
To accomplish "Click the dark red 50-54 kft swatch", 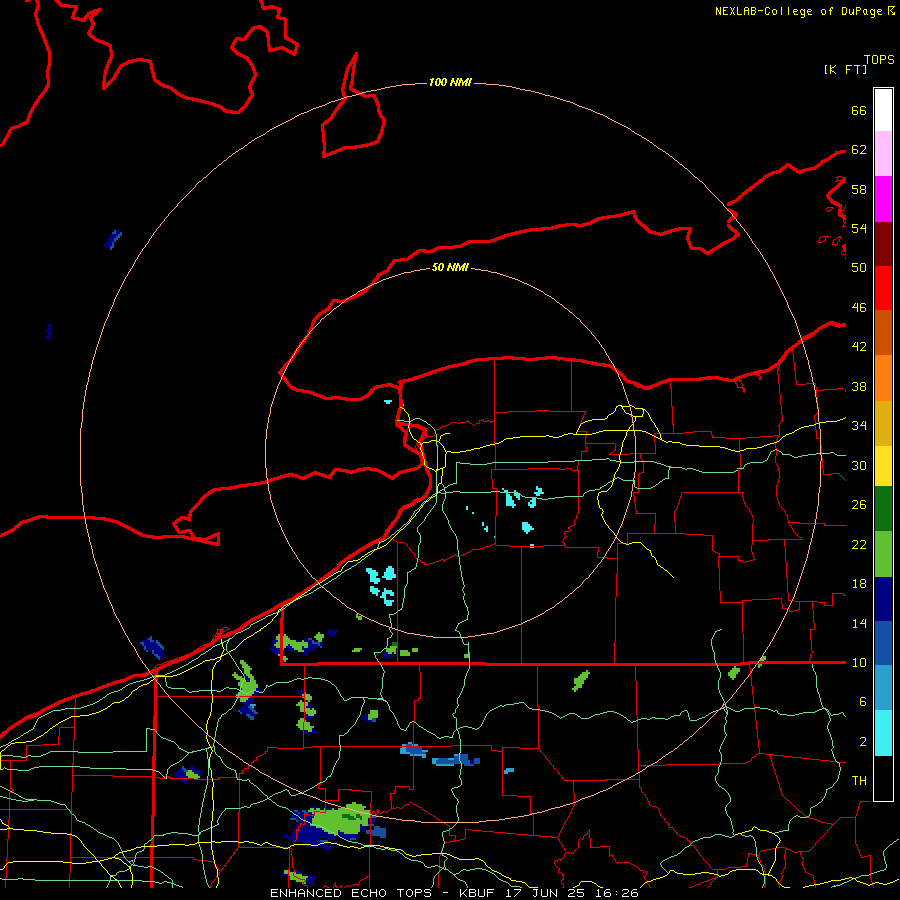I will click(883, 244).
